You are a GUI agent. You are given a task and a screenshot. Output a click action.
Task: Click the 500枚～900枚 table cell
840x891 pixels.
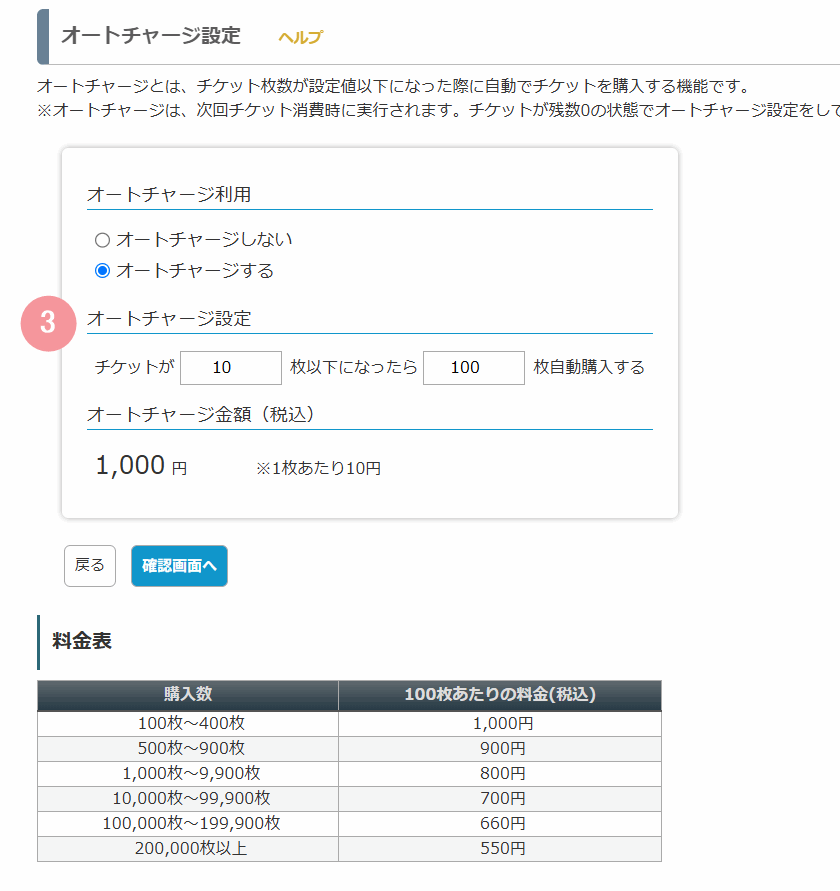(188, 749)
